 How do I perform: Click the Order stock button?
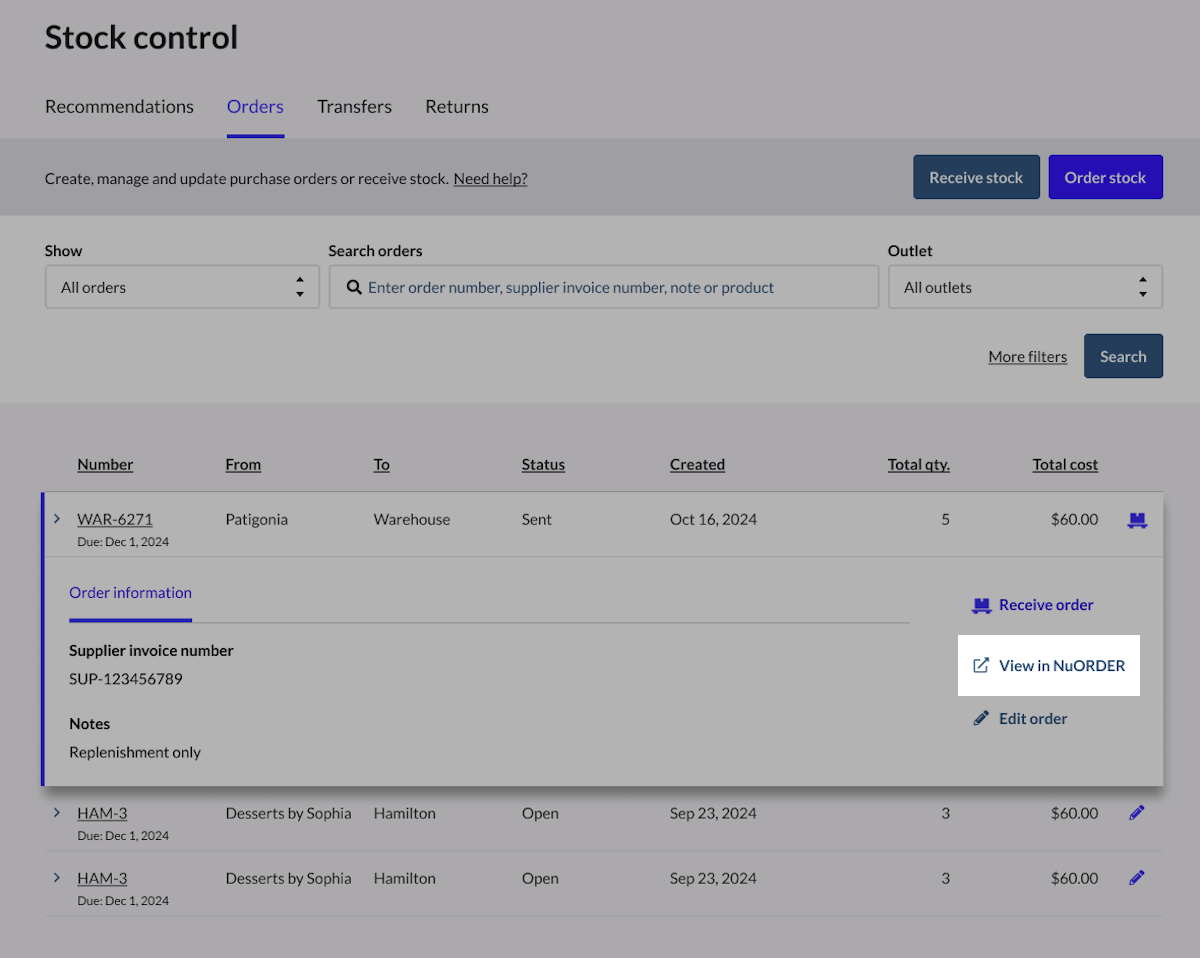click(x=1105, y=177)
